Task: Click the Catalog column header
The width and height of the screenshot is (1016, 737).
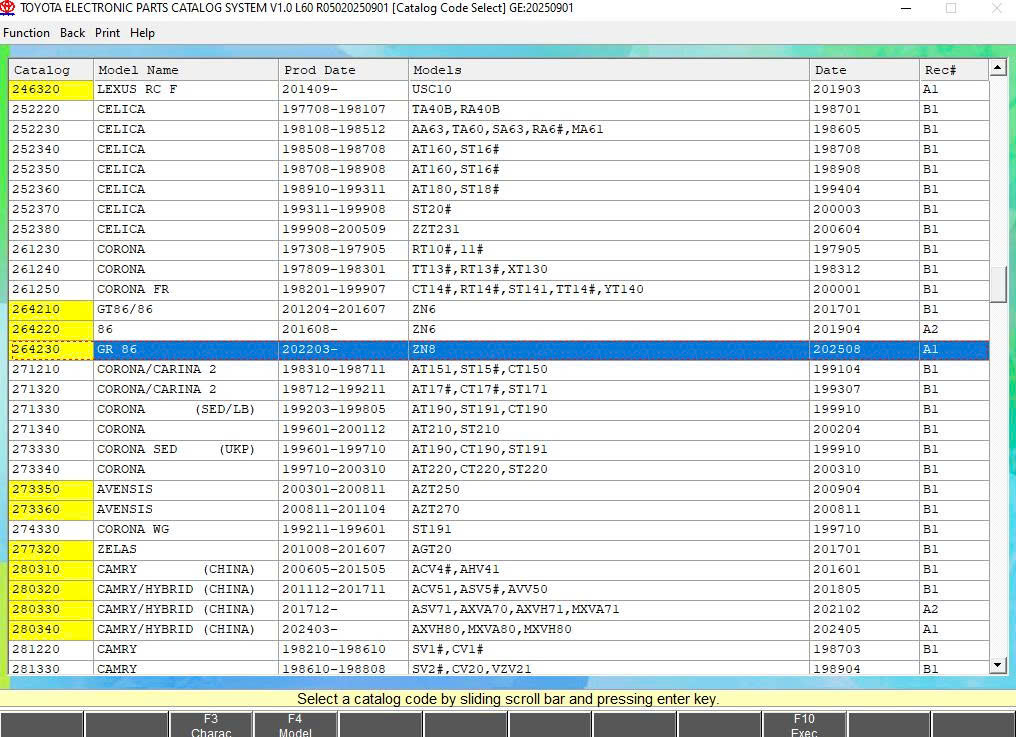Action: coord(50,70)
